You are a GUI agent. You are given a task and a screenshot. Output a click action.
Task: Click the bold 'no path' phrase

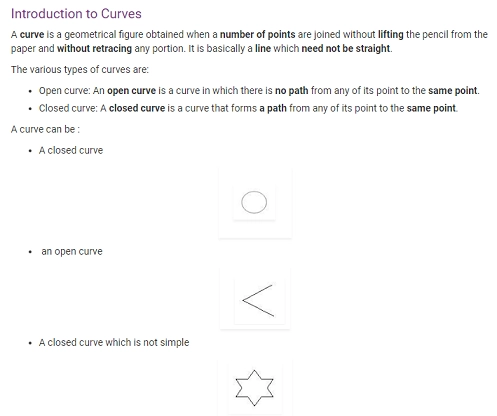point(292,91)
